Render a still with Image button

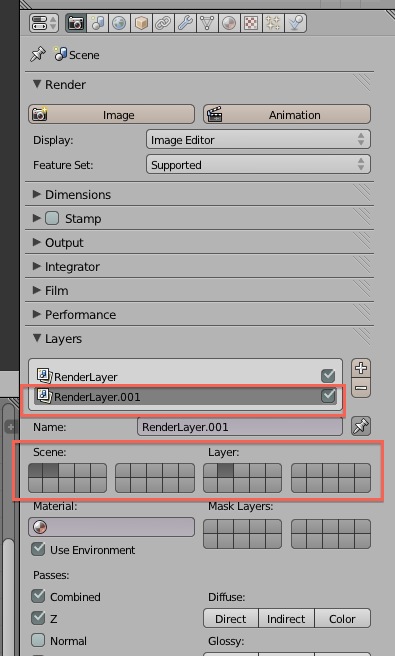[x=111, y=114]
